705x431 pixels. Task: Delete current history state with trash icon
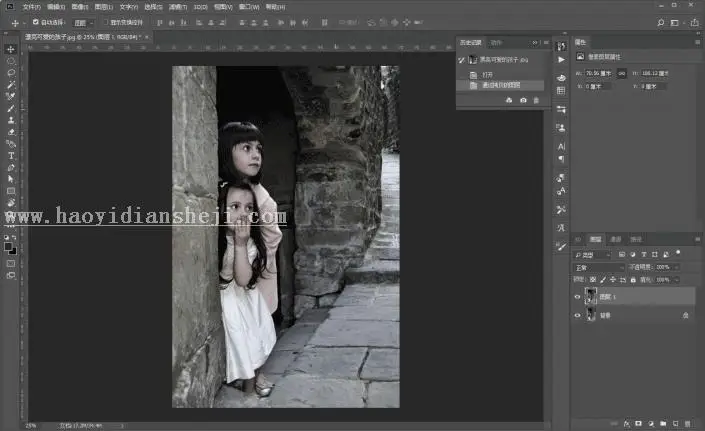536,100
